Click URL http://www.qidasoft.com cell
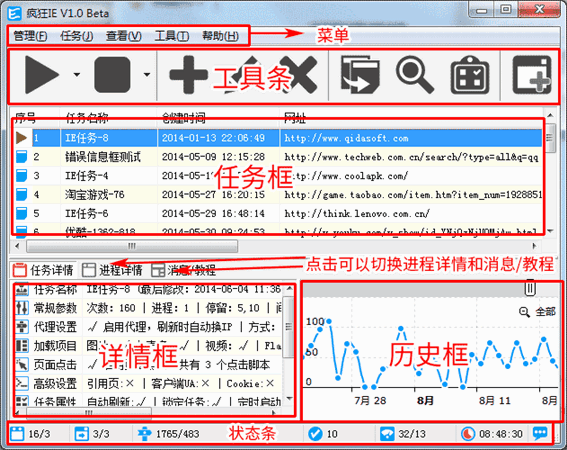 point(346,138)
